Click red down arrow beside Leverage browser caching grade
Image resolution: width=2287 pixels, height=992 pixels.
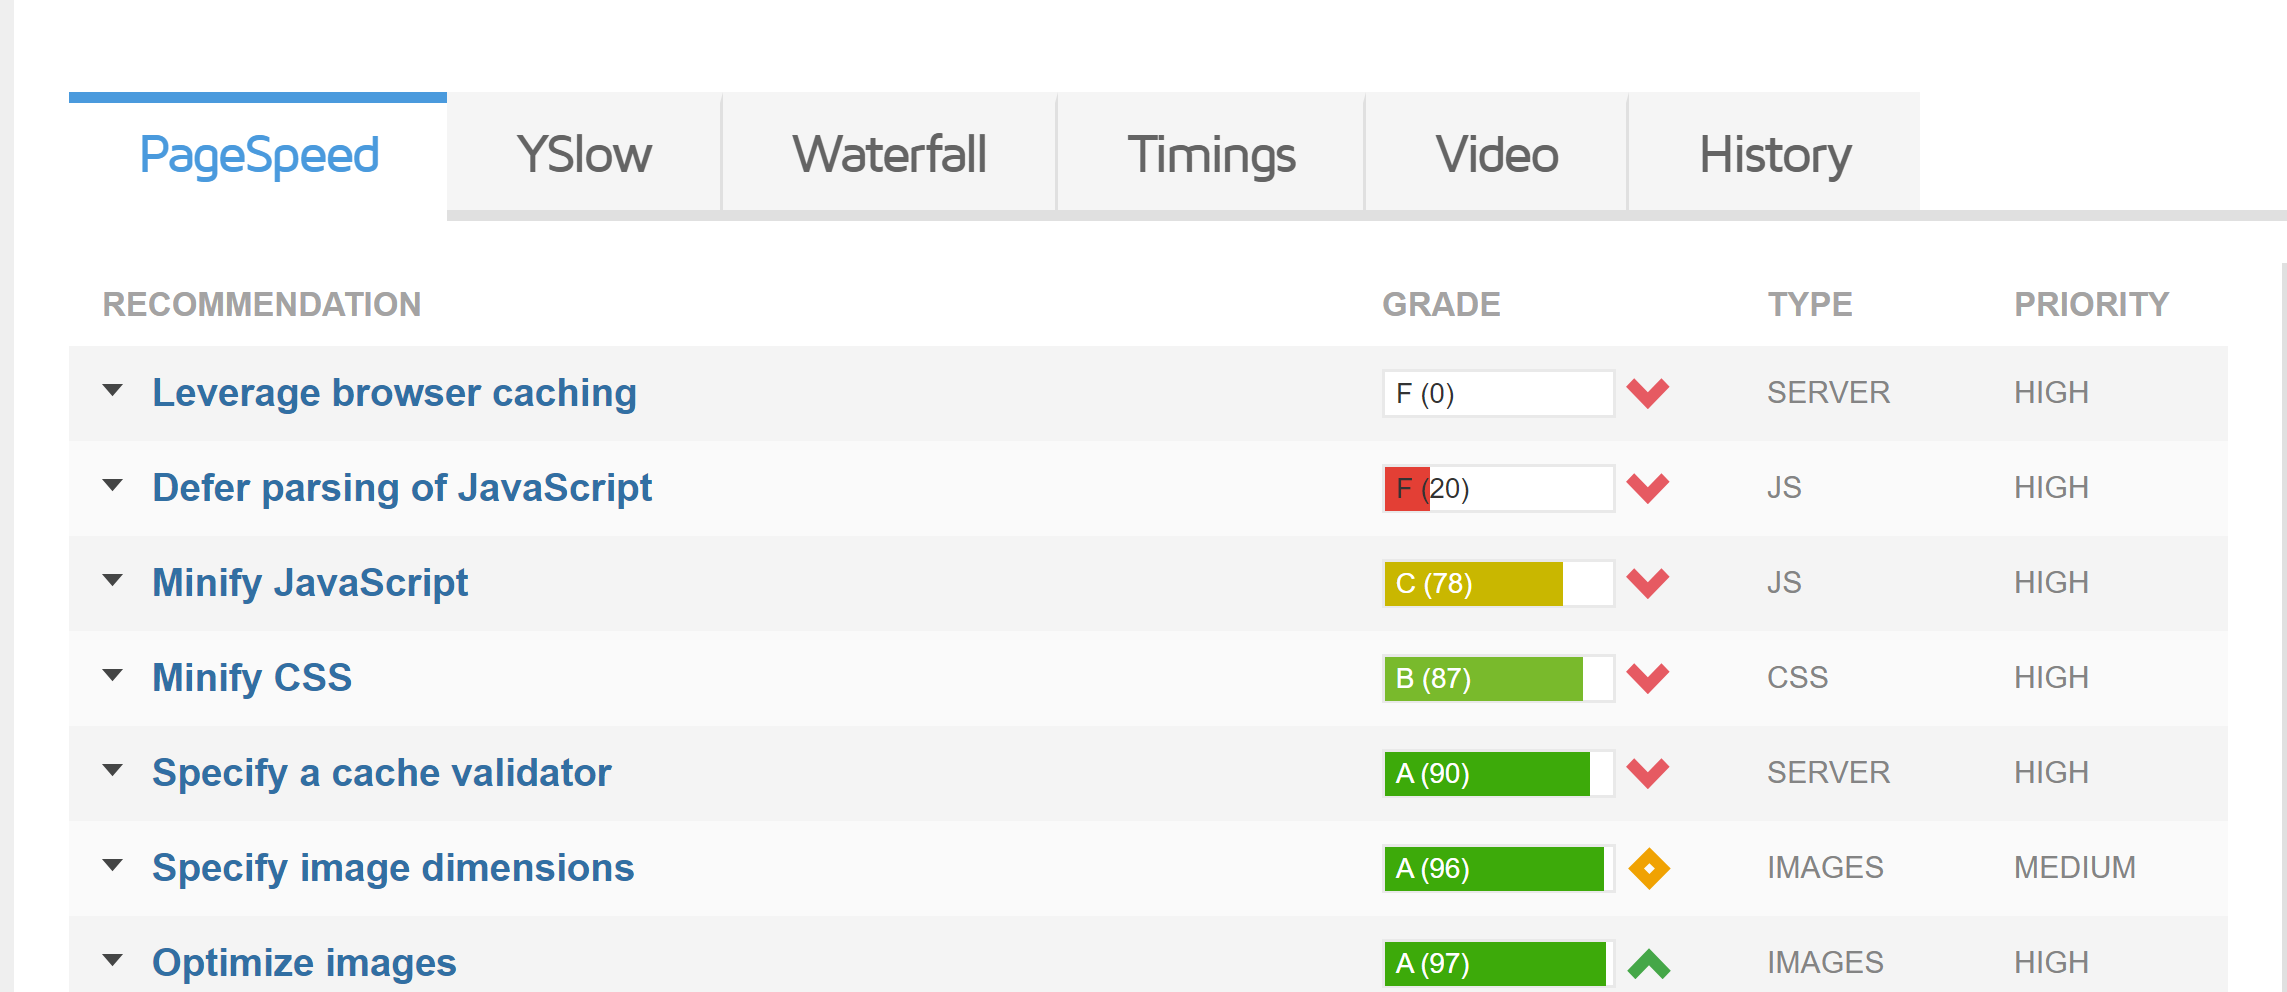coord(1647,393)
